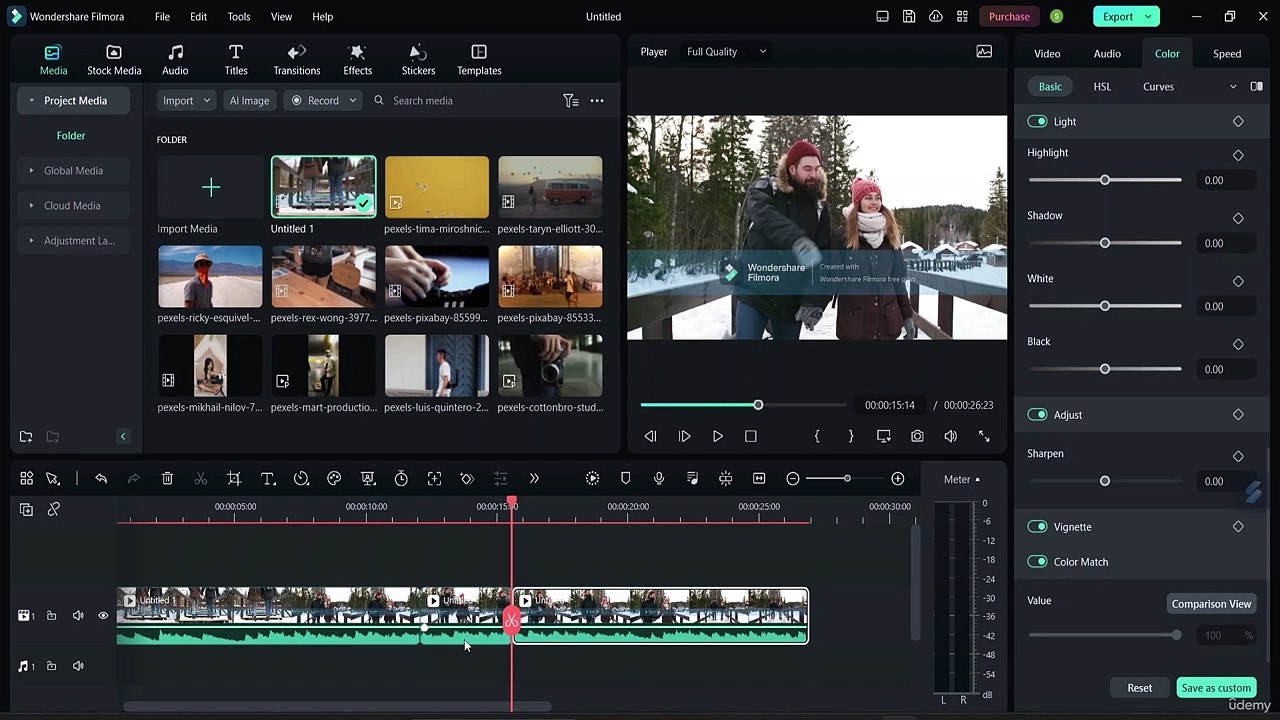Image resolution: width=1280 pixels, height=720 pixels.
Task: Click the timeline link chain icon
Action: 54,510
